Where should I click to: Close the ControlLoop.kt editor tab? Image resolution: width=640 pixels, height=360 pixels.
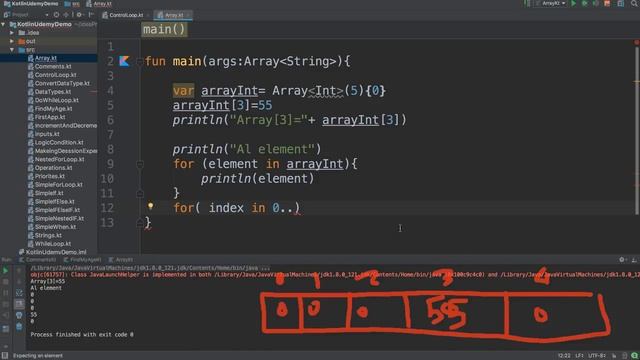tap(148, 15)
